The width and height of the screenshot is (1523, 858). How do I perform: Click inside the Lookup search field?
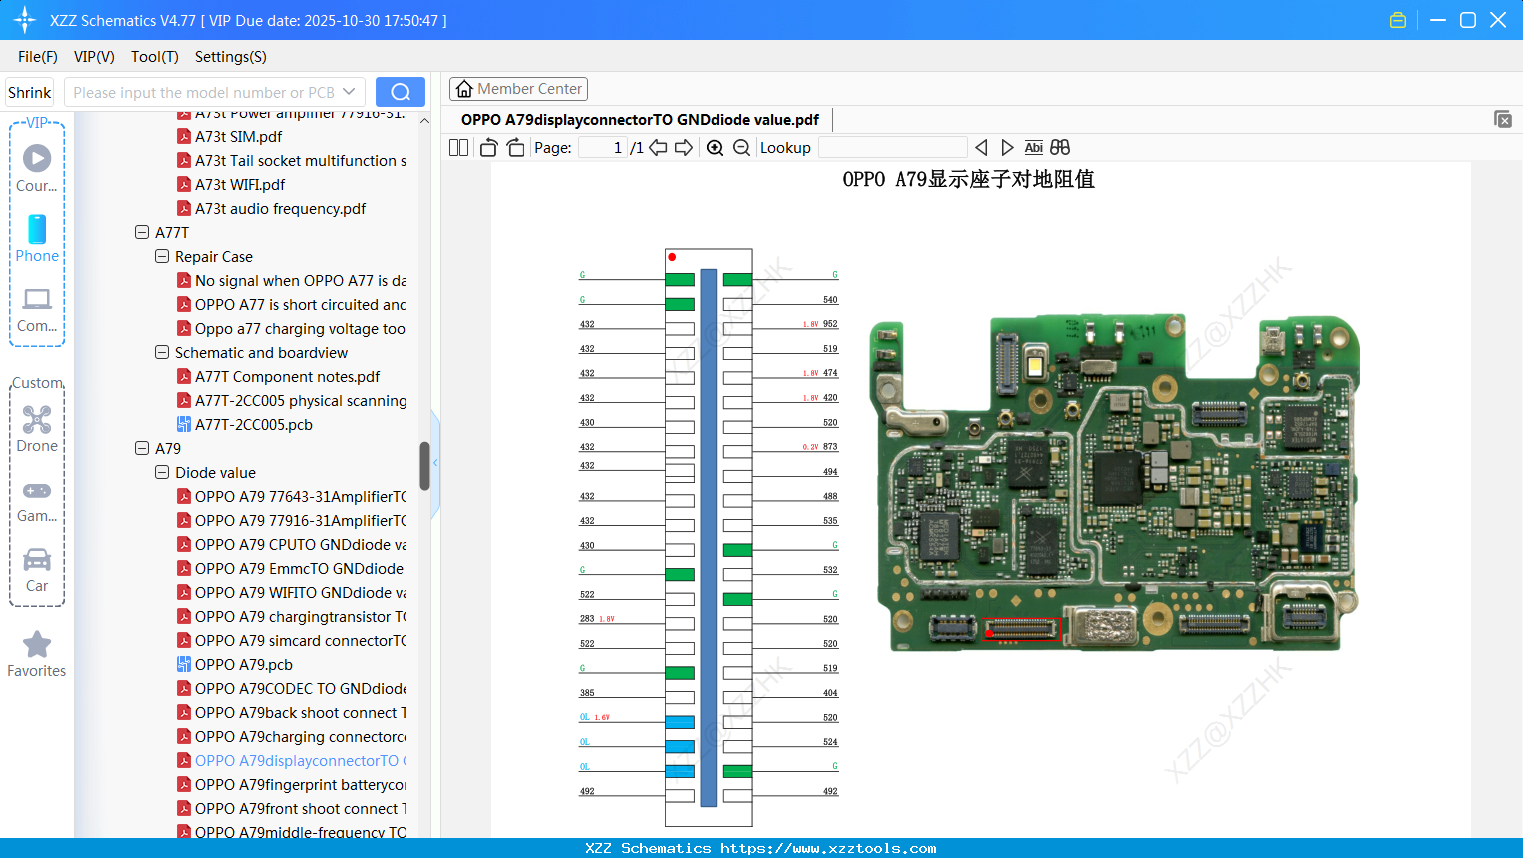point(893,147)
